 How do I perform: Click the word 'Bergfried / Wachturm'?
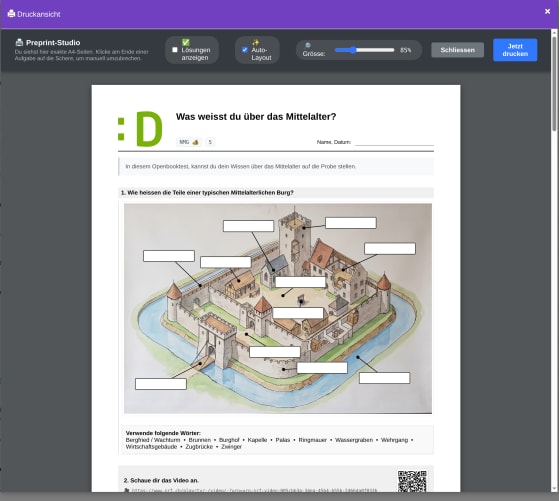coord(153,440)
